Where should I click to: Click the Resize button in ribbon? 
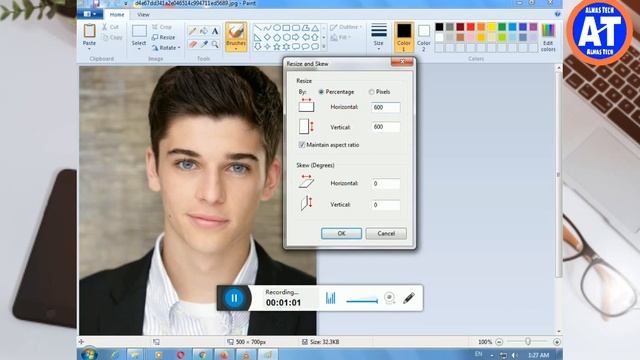click(x=163, y=37)
